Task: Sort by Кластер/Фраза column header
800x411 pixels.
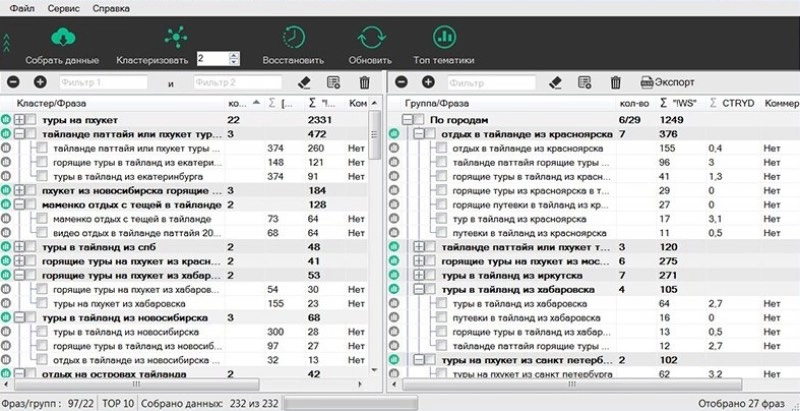Action: coord(52,104)
